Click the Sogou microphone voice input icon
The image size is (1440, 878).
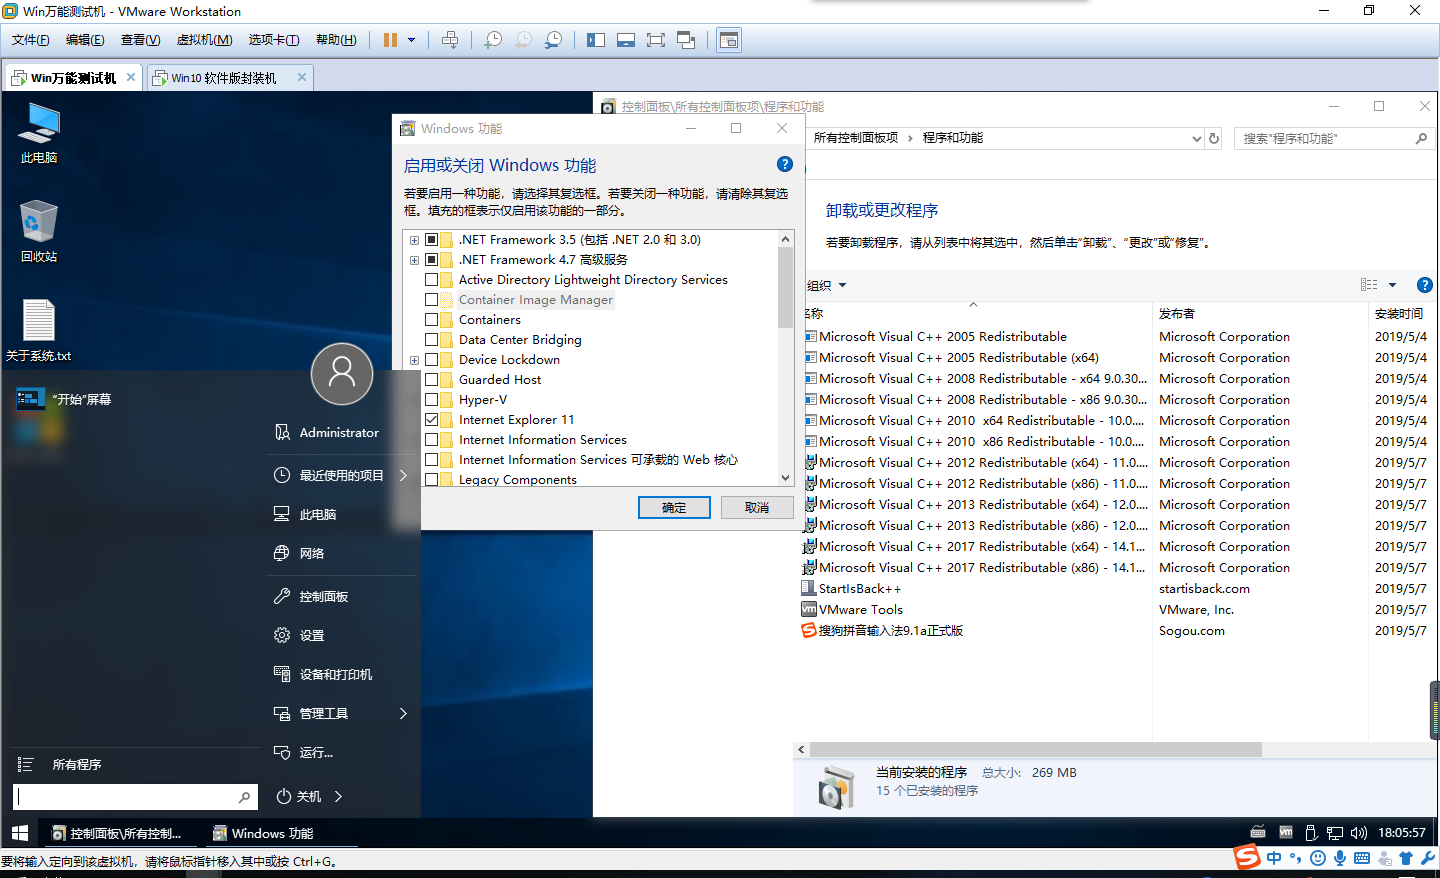(x=1340, y=858)
